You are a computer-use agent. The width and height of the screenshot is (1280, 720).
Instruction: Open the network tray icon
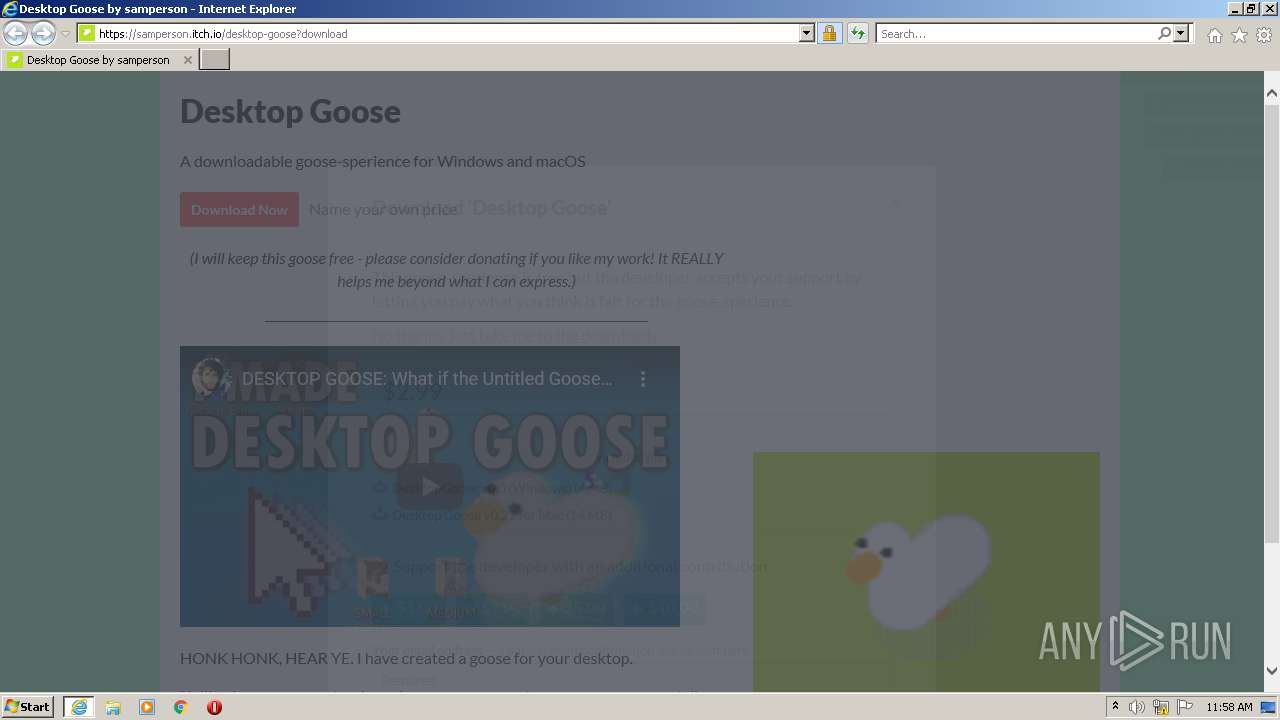pyautogui.click(x=1161, y=707)
